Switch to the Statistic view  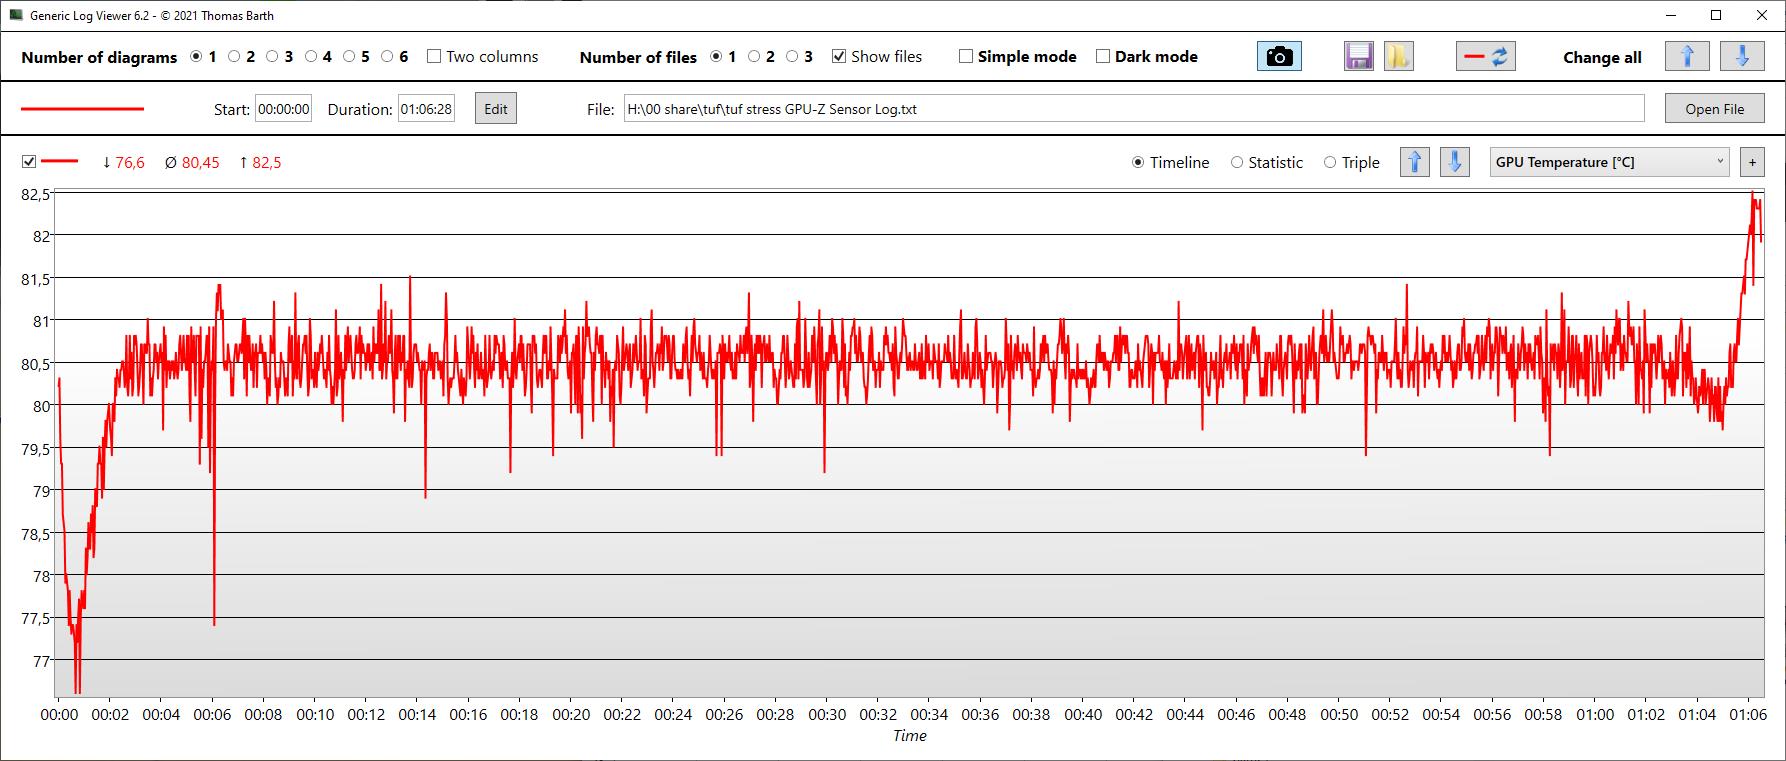tap(1237, 163)
